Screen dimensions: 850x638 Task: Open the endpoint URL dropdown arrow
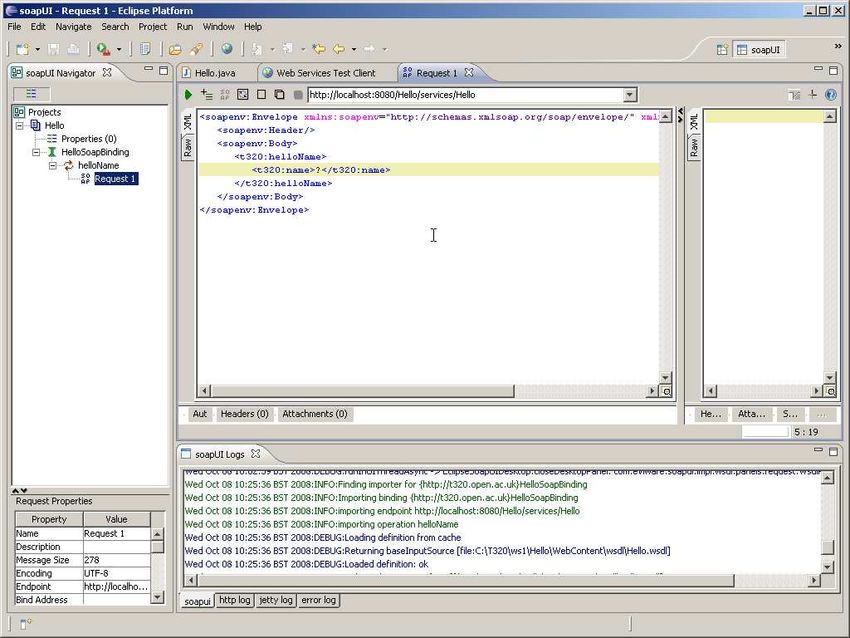click(x=629, y=95)
